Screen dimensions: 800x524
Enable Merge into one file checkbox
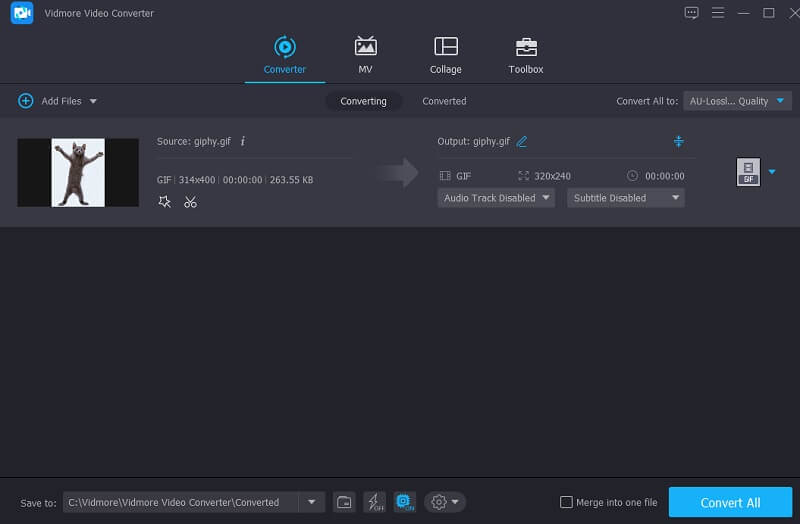point(567,502)
